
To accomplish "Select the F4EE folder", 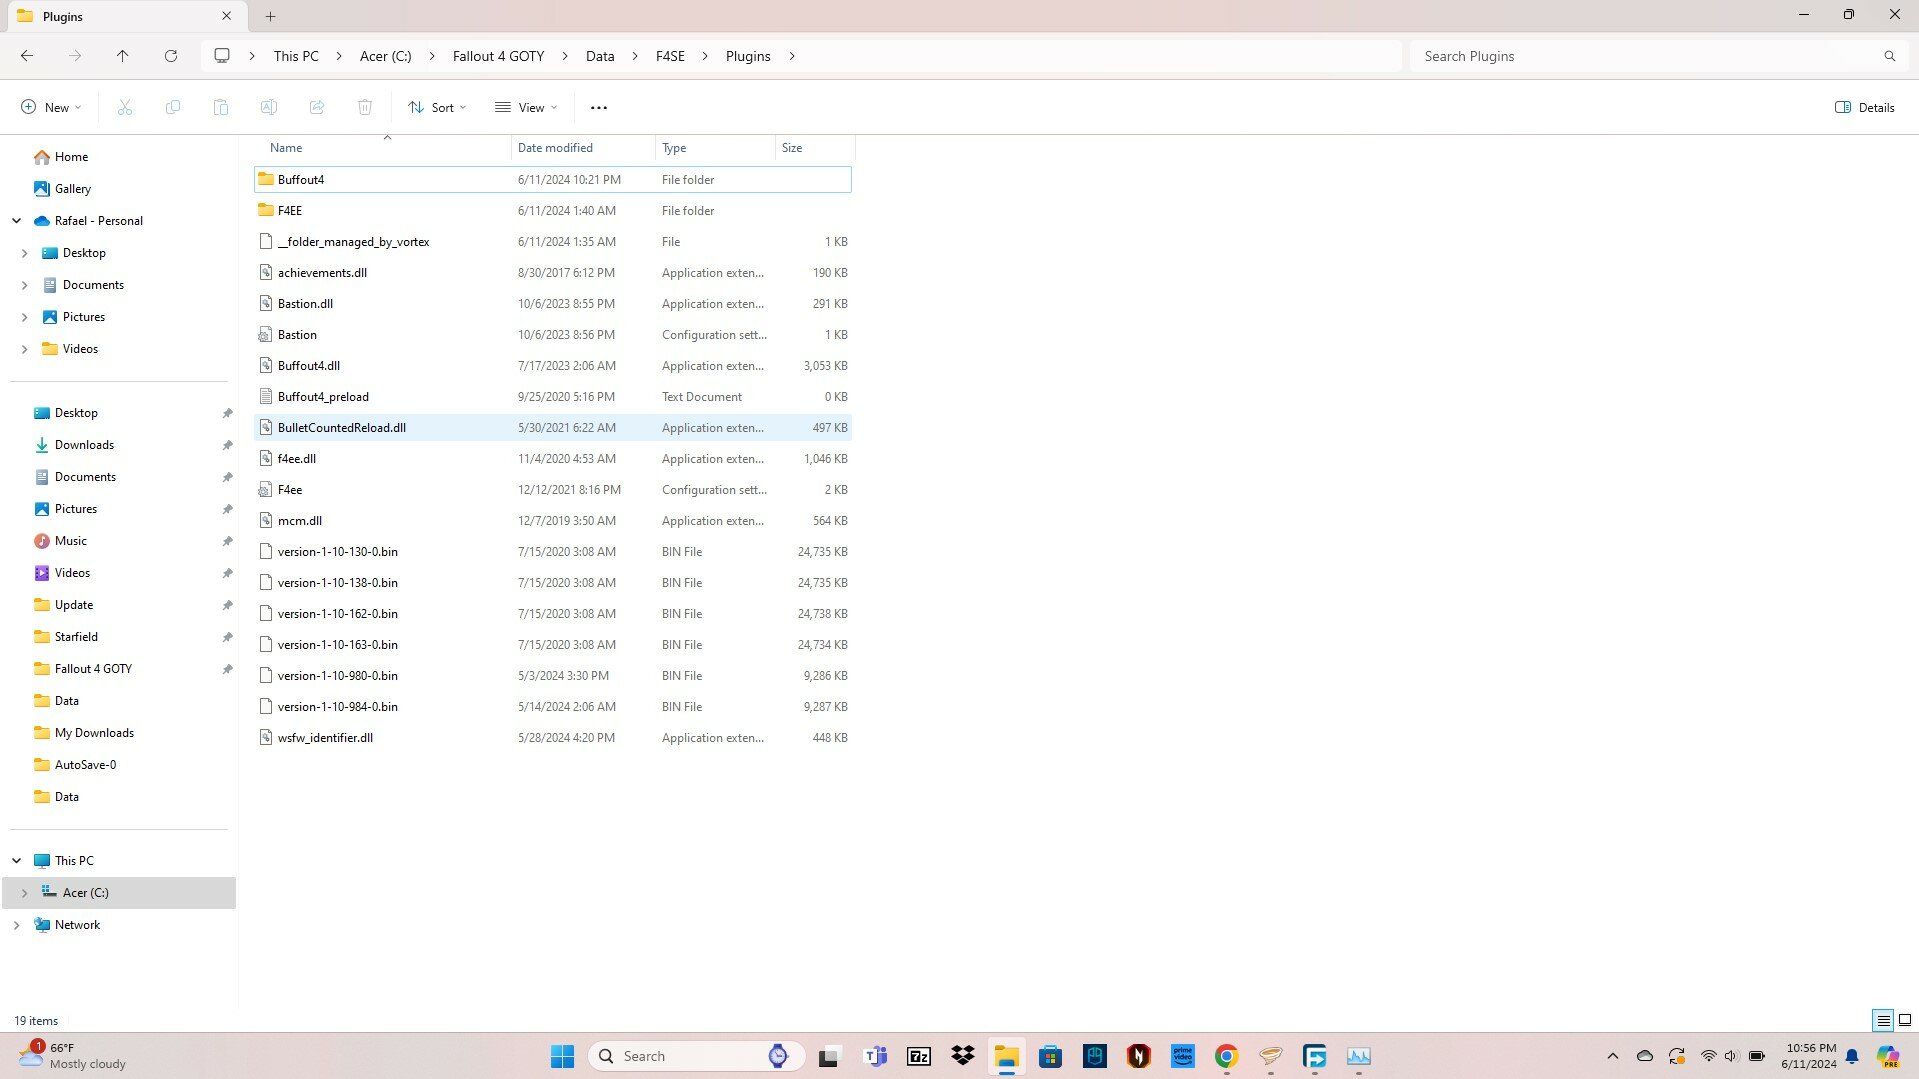I will [x=553, y=211].
